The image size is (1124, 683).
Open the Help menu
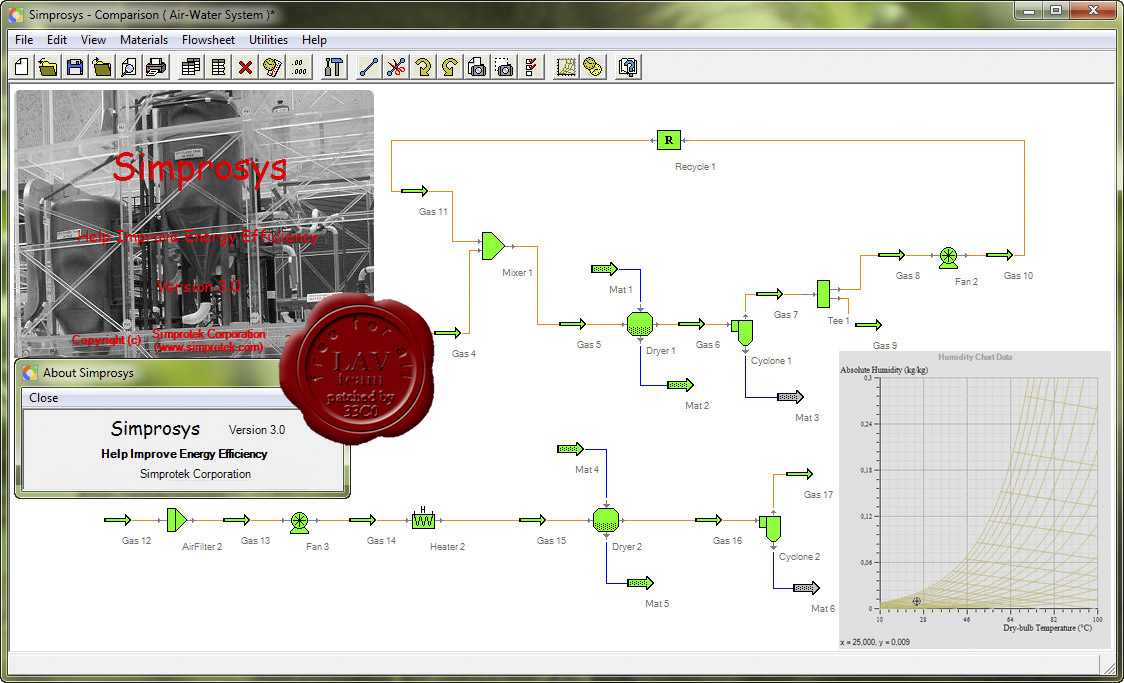tap(314, 40)
